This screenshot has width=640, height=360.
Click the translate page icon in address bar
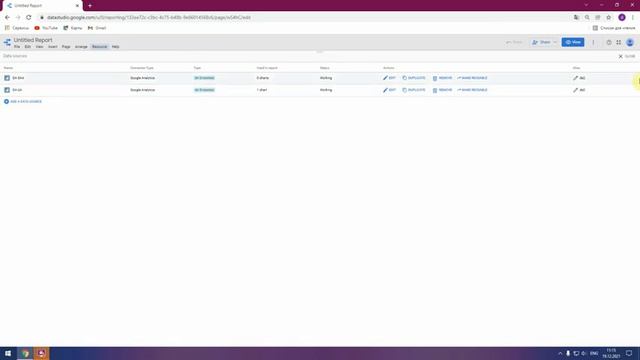(x=576, y=18)
